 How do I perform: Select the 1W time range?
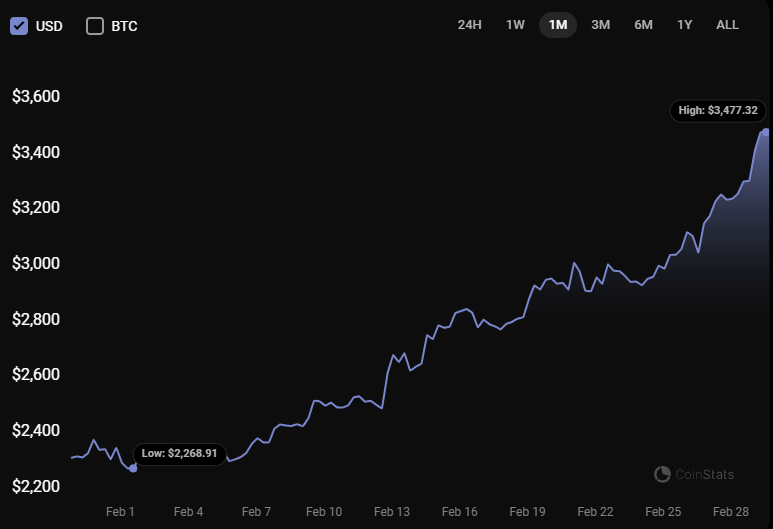(x=515, y=25)
